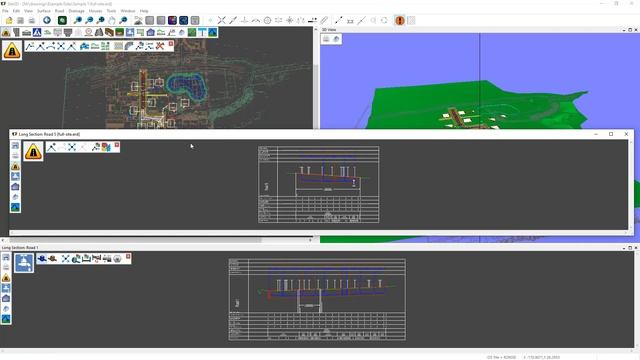Click the dark green square icon in main toolbar

(x=62, y=20)
